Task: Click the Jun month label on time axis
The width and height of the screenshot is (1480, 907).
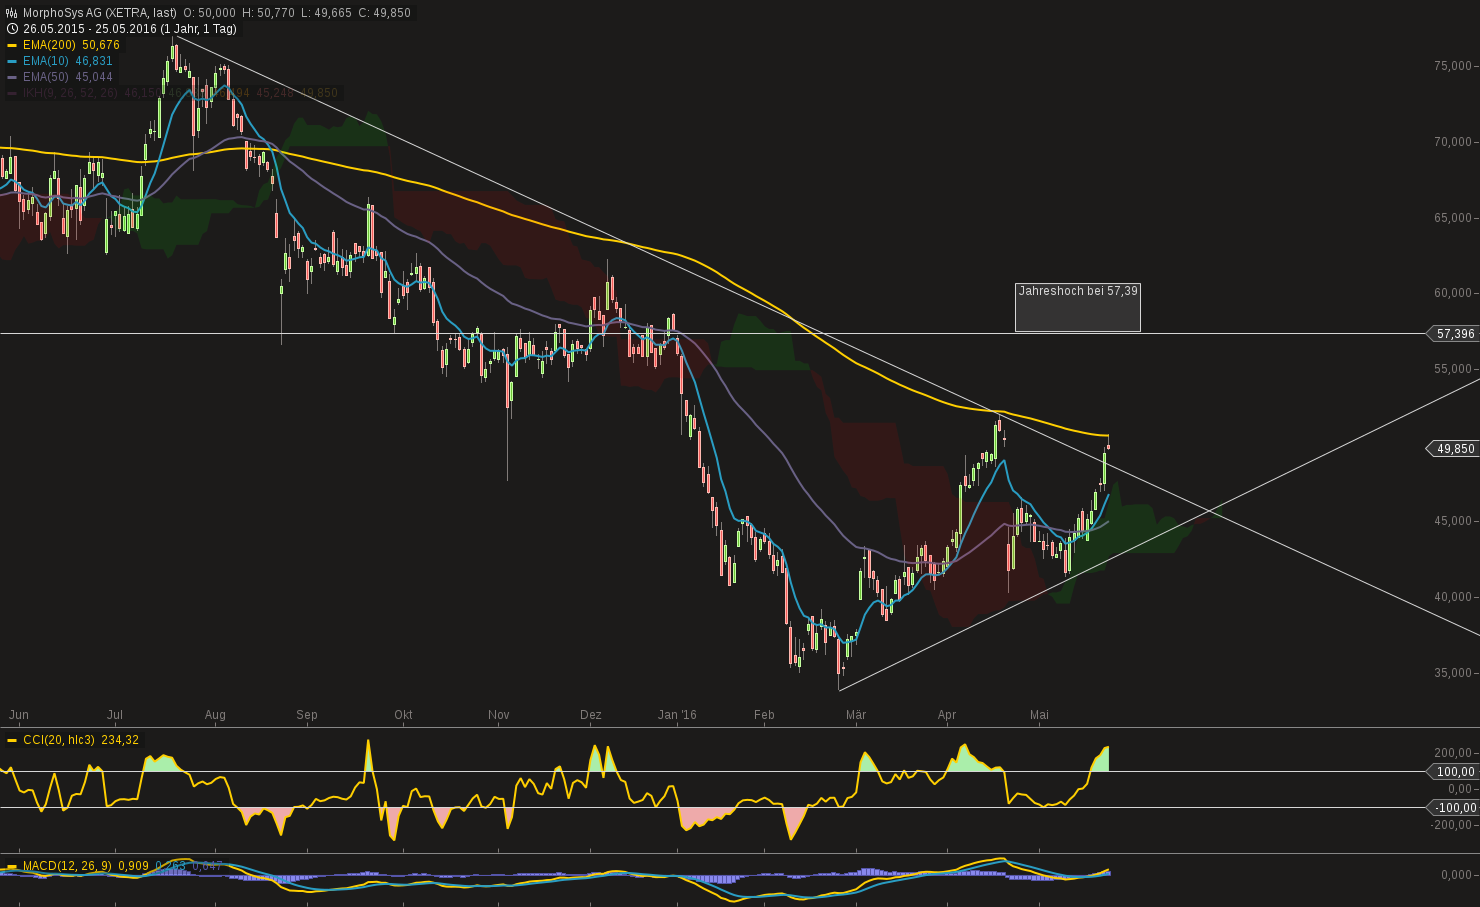Action: [x=18, y=715]
